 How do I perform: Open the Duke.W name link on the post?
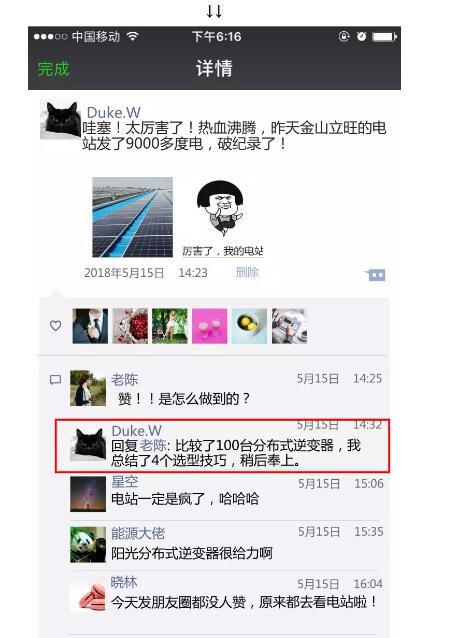tap(114, 112)
